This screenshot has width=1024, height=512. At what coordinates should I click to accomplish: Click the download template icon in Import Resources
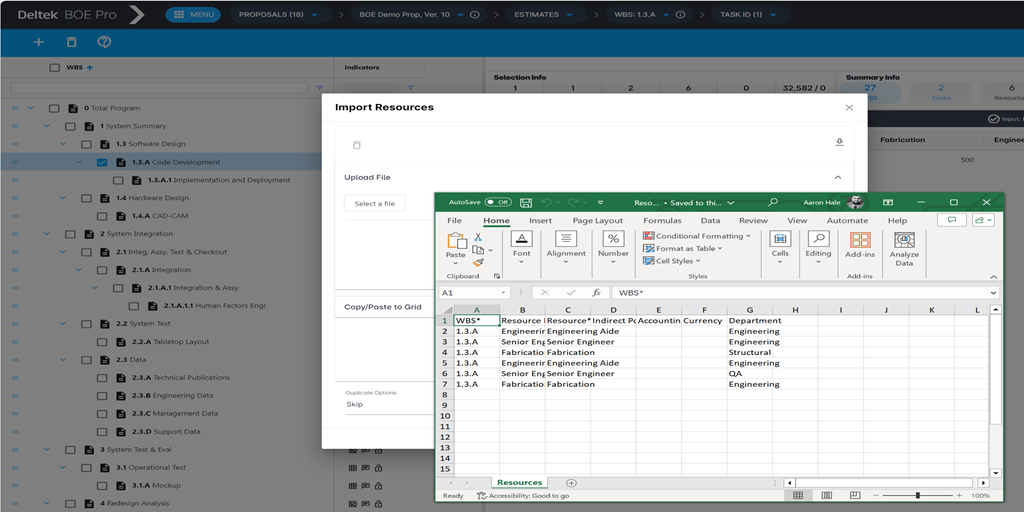839,142
